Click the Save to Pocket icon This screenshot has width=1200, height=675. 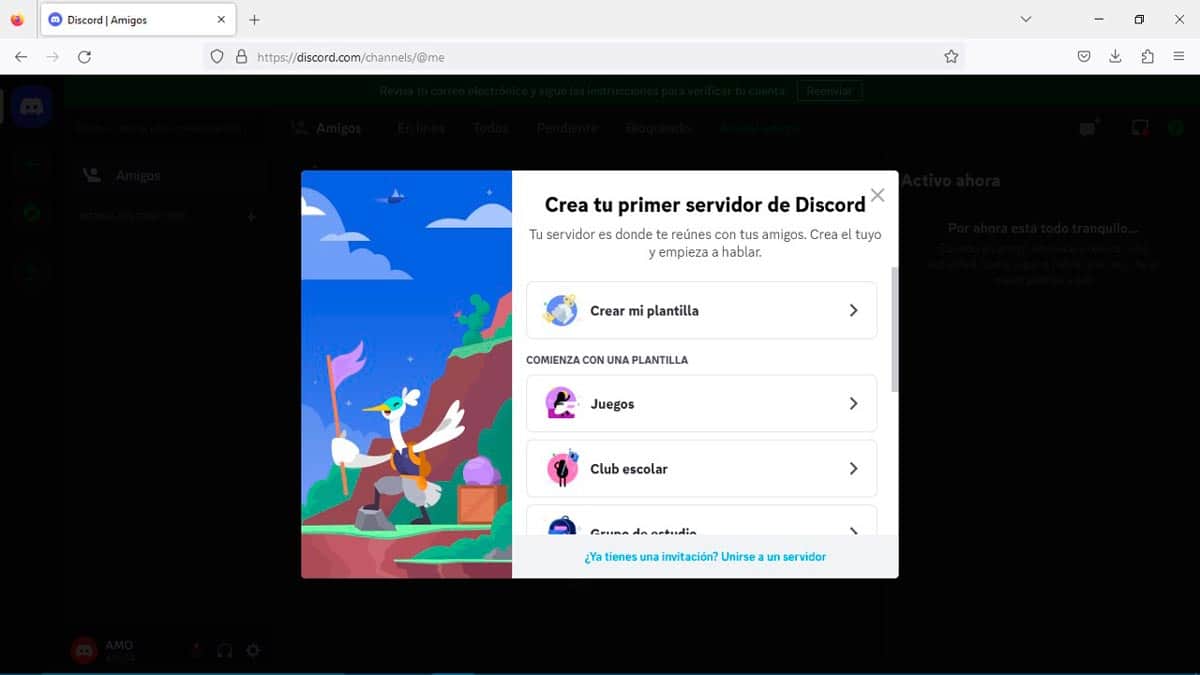click(1084, 57)
